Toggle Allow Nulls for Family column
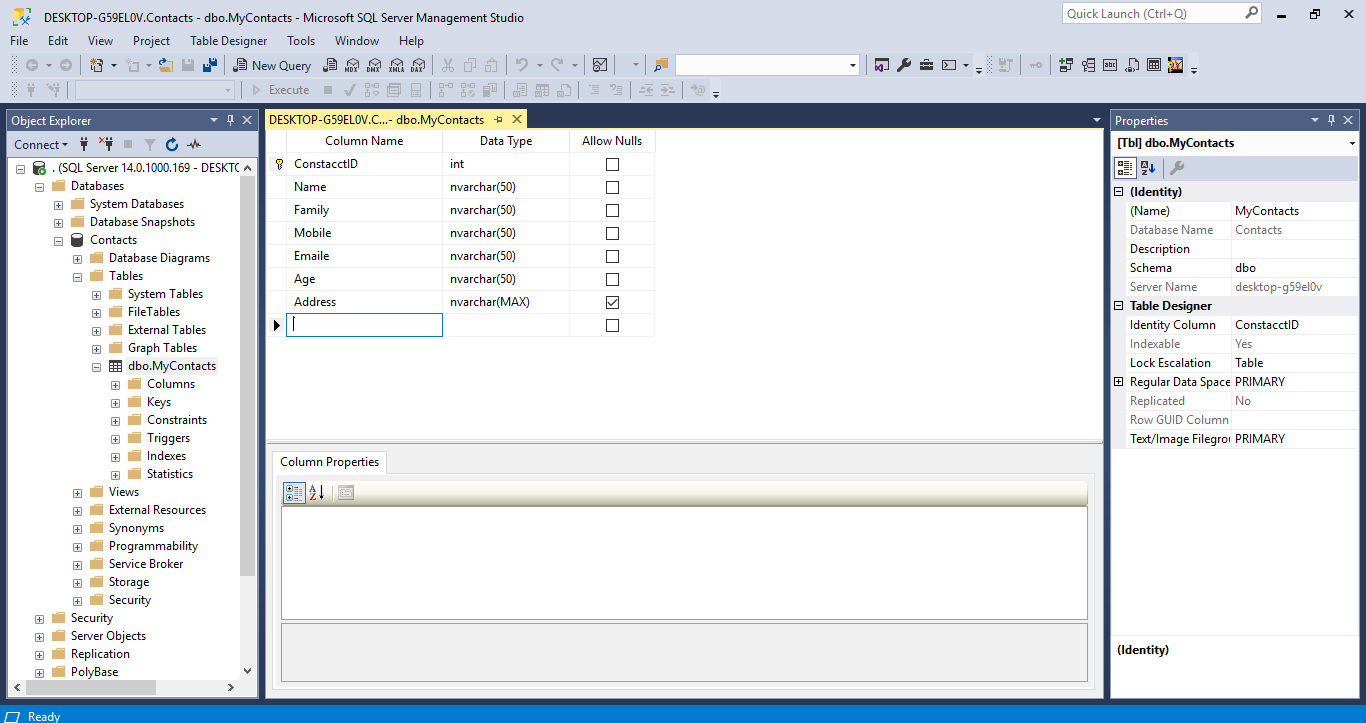This screenshot has width=1366, height=723. click(x=612, y=210)
